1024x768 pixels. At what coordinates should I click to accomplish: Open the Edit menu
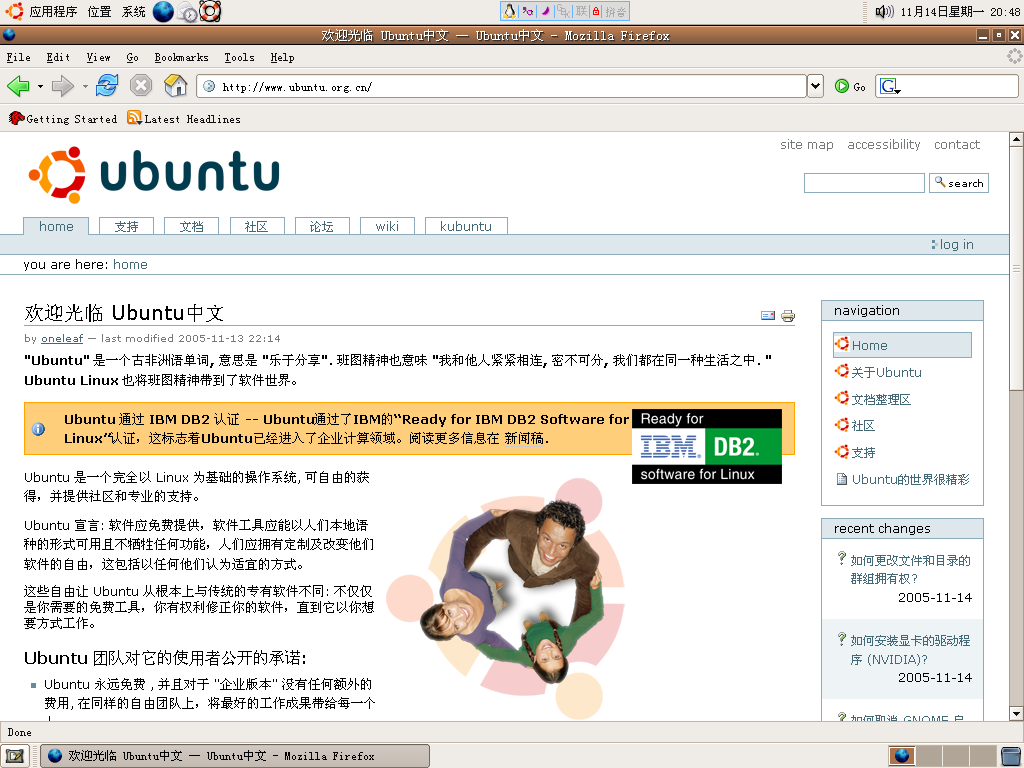click(58, 57)
